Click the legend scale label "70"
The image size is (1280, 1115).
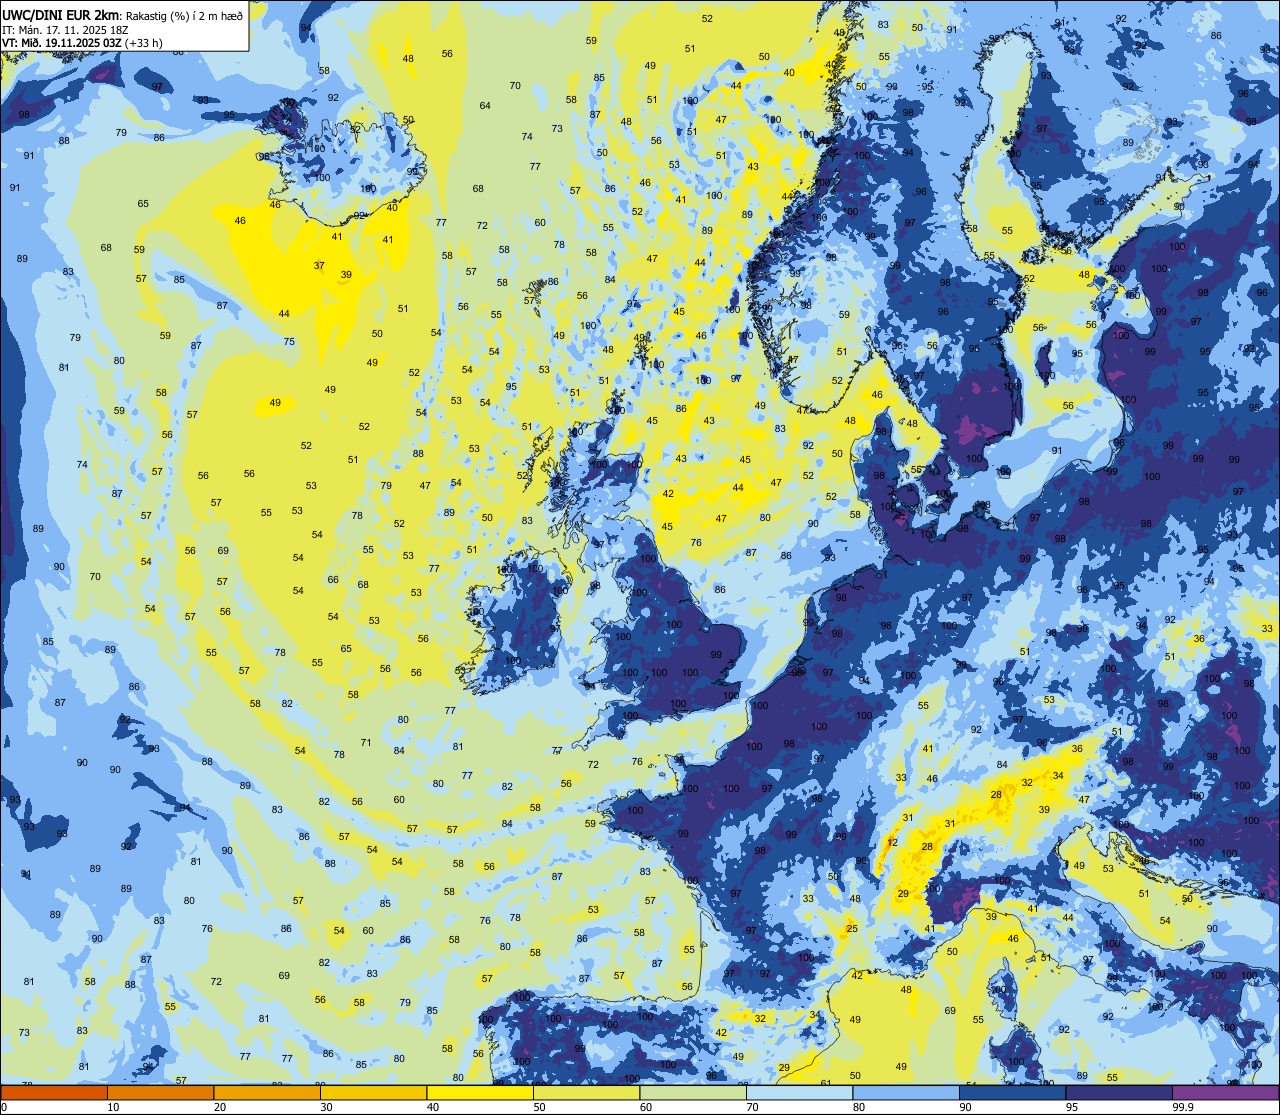click(x=752, y=1107)
